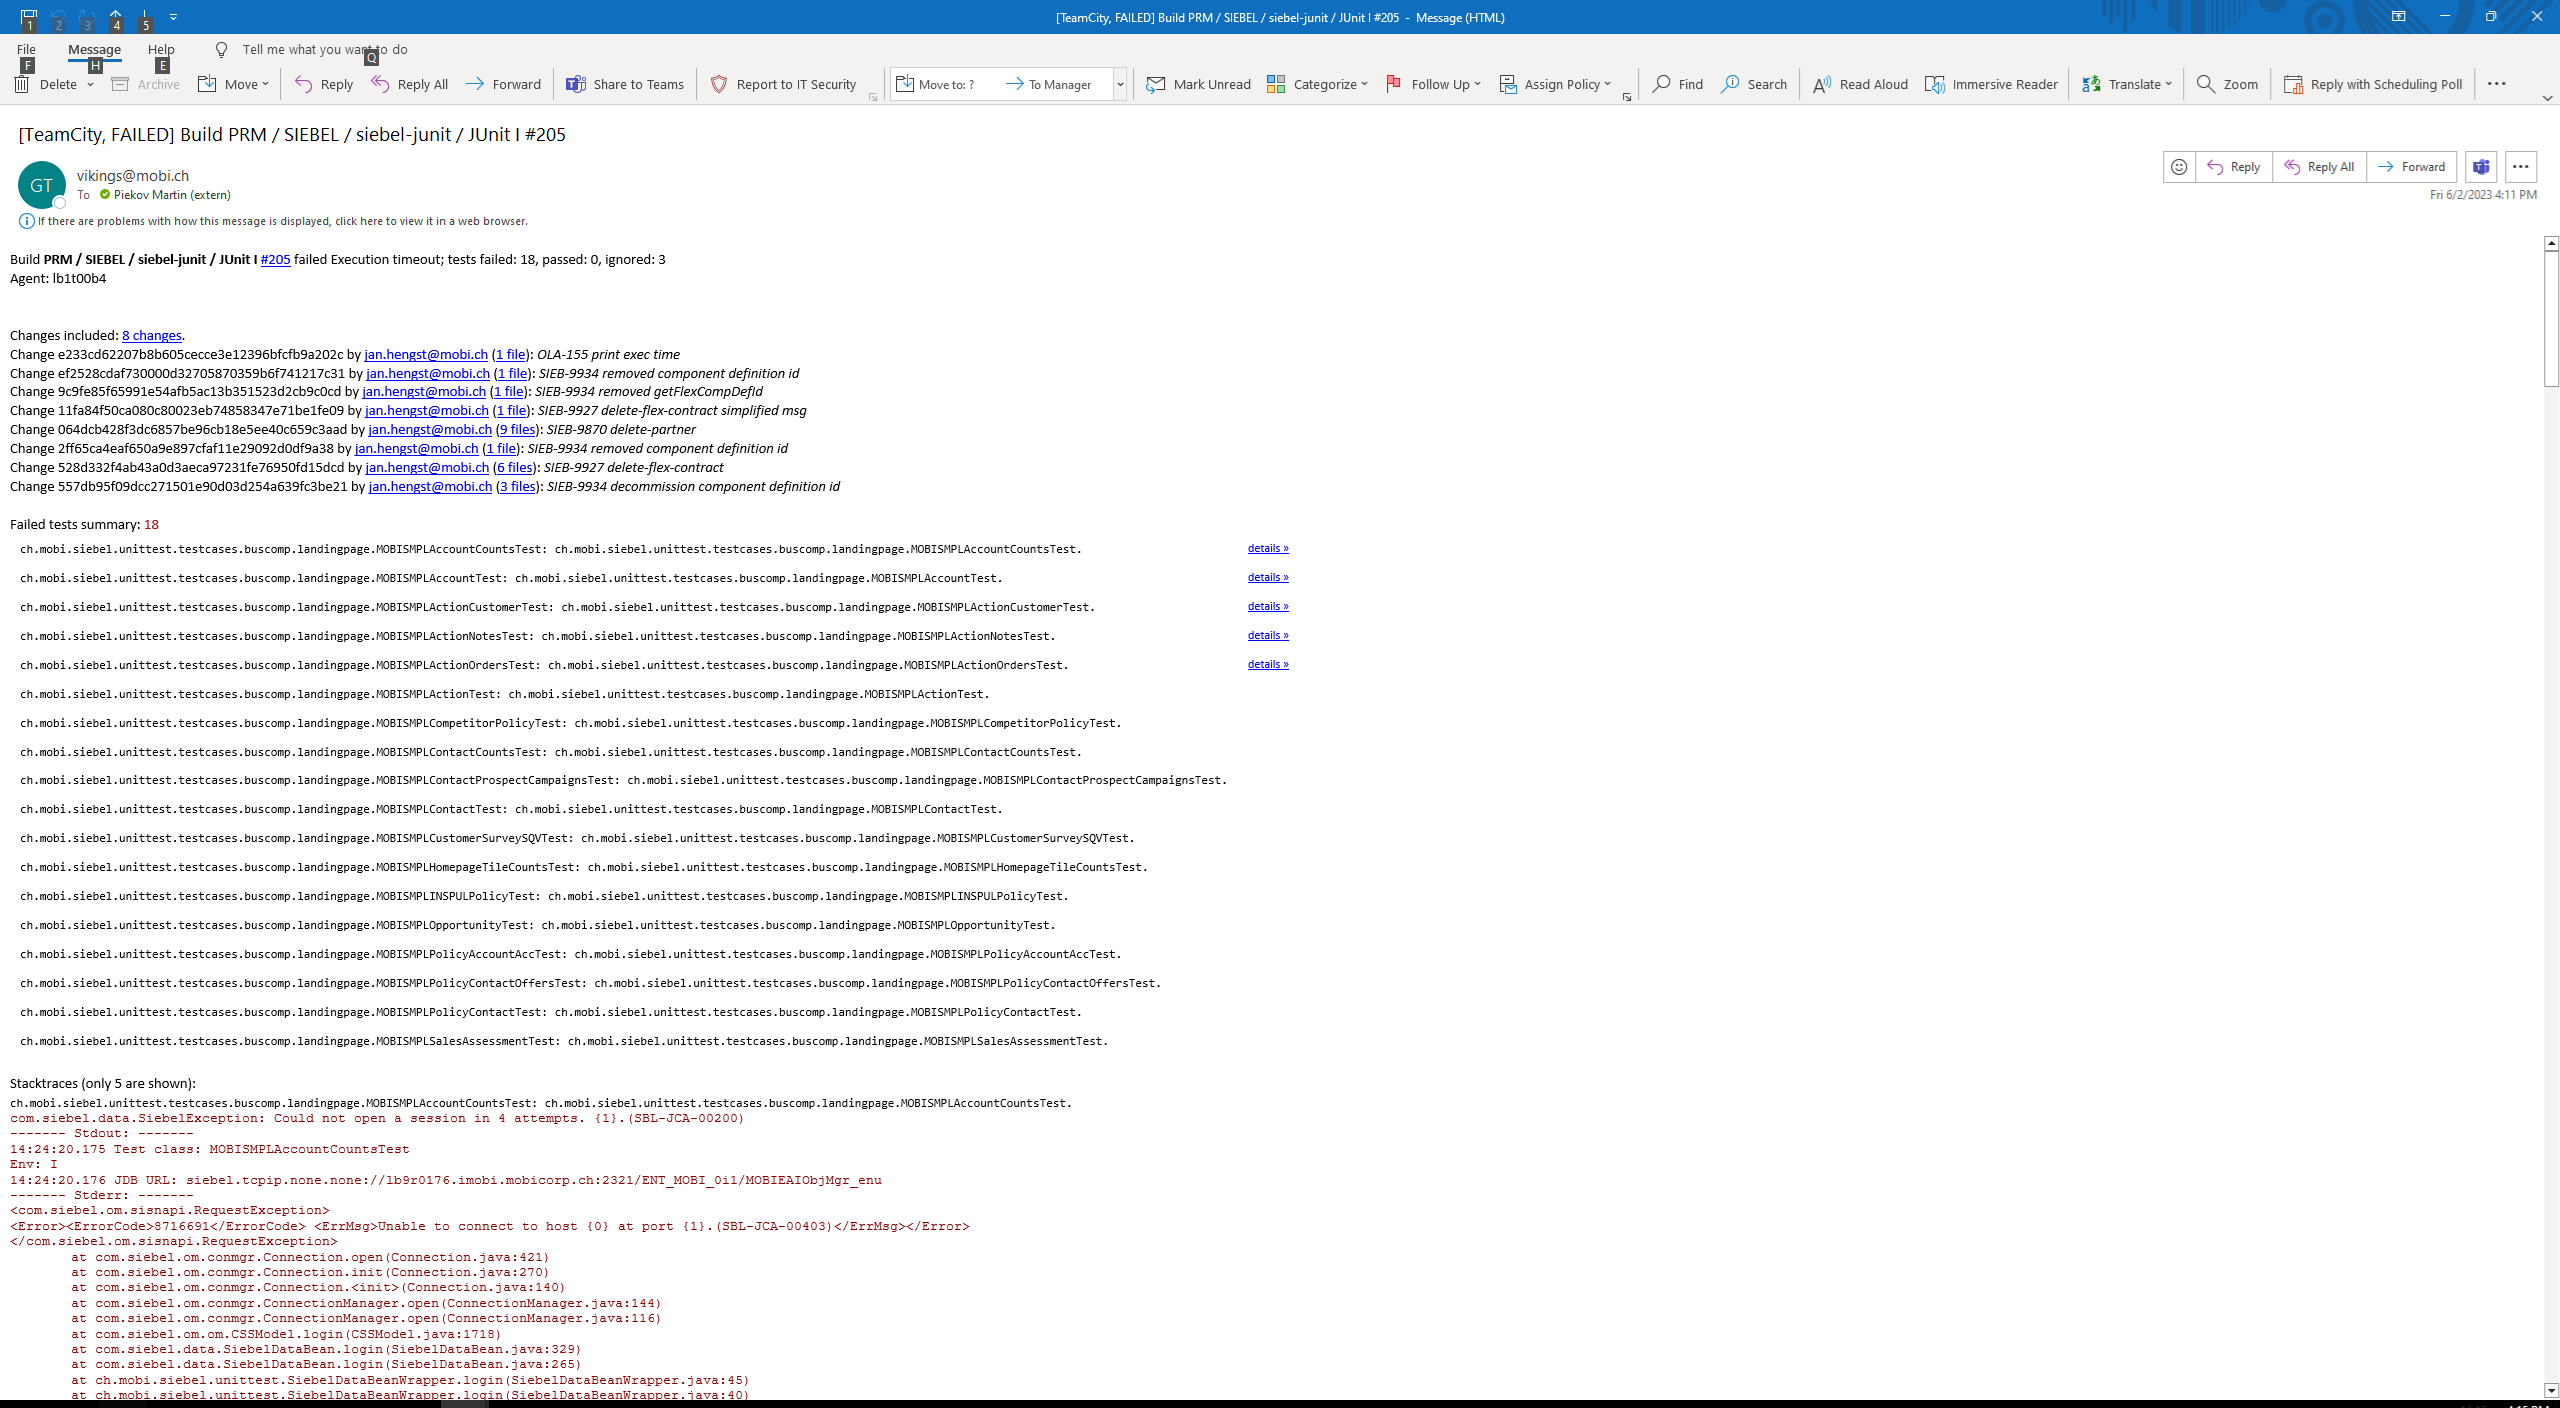Screen dimensions: 2560x1408
Task: Open details for MOBISMPLActionCustomerTest
Action: pyautogui.click(x=1268, y=606)
